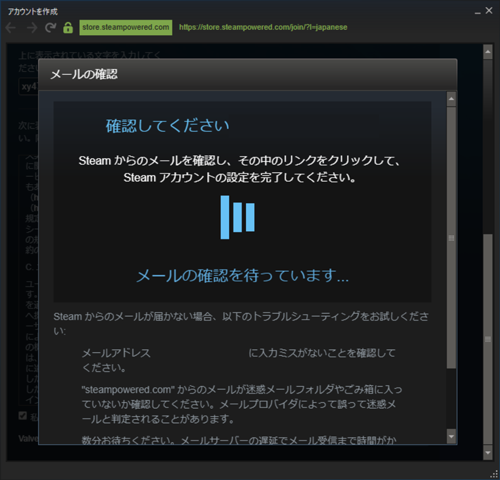Click the メールの確認 dialog title
The image size is (500, 480).
pyautogui.click(x=84, y=74)
